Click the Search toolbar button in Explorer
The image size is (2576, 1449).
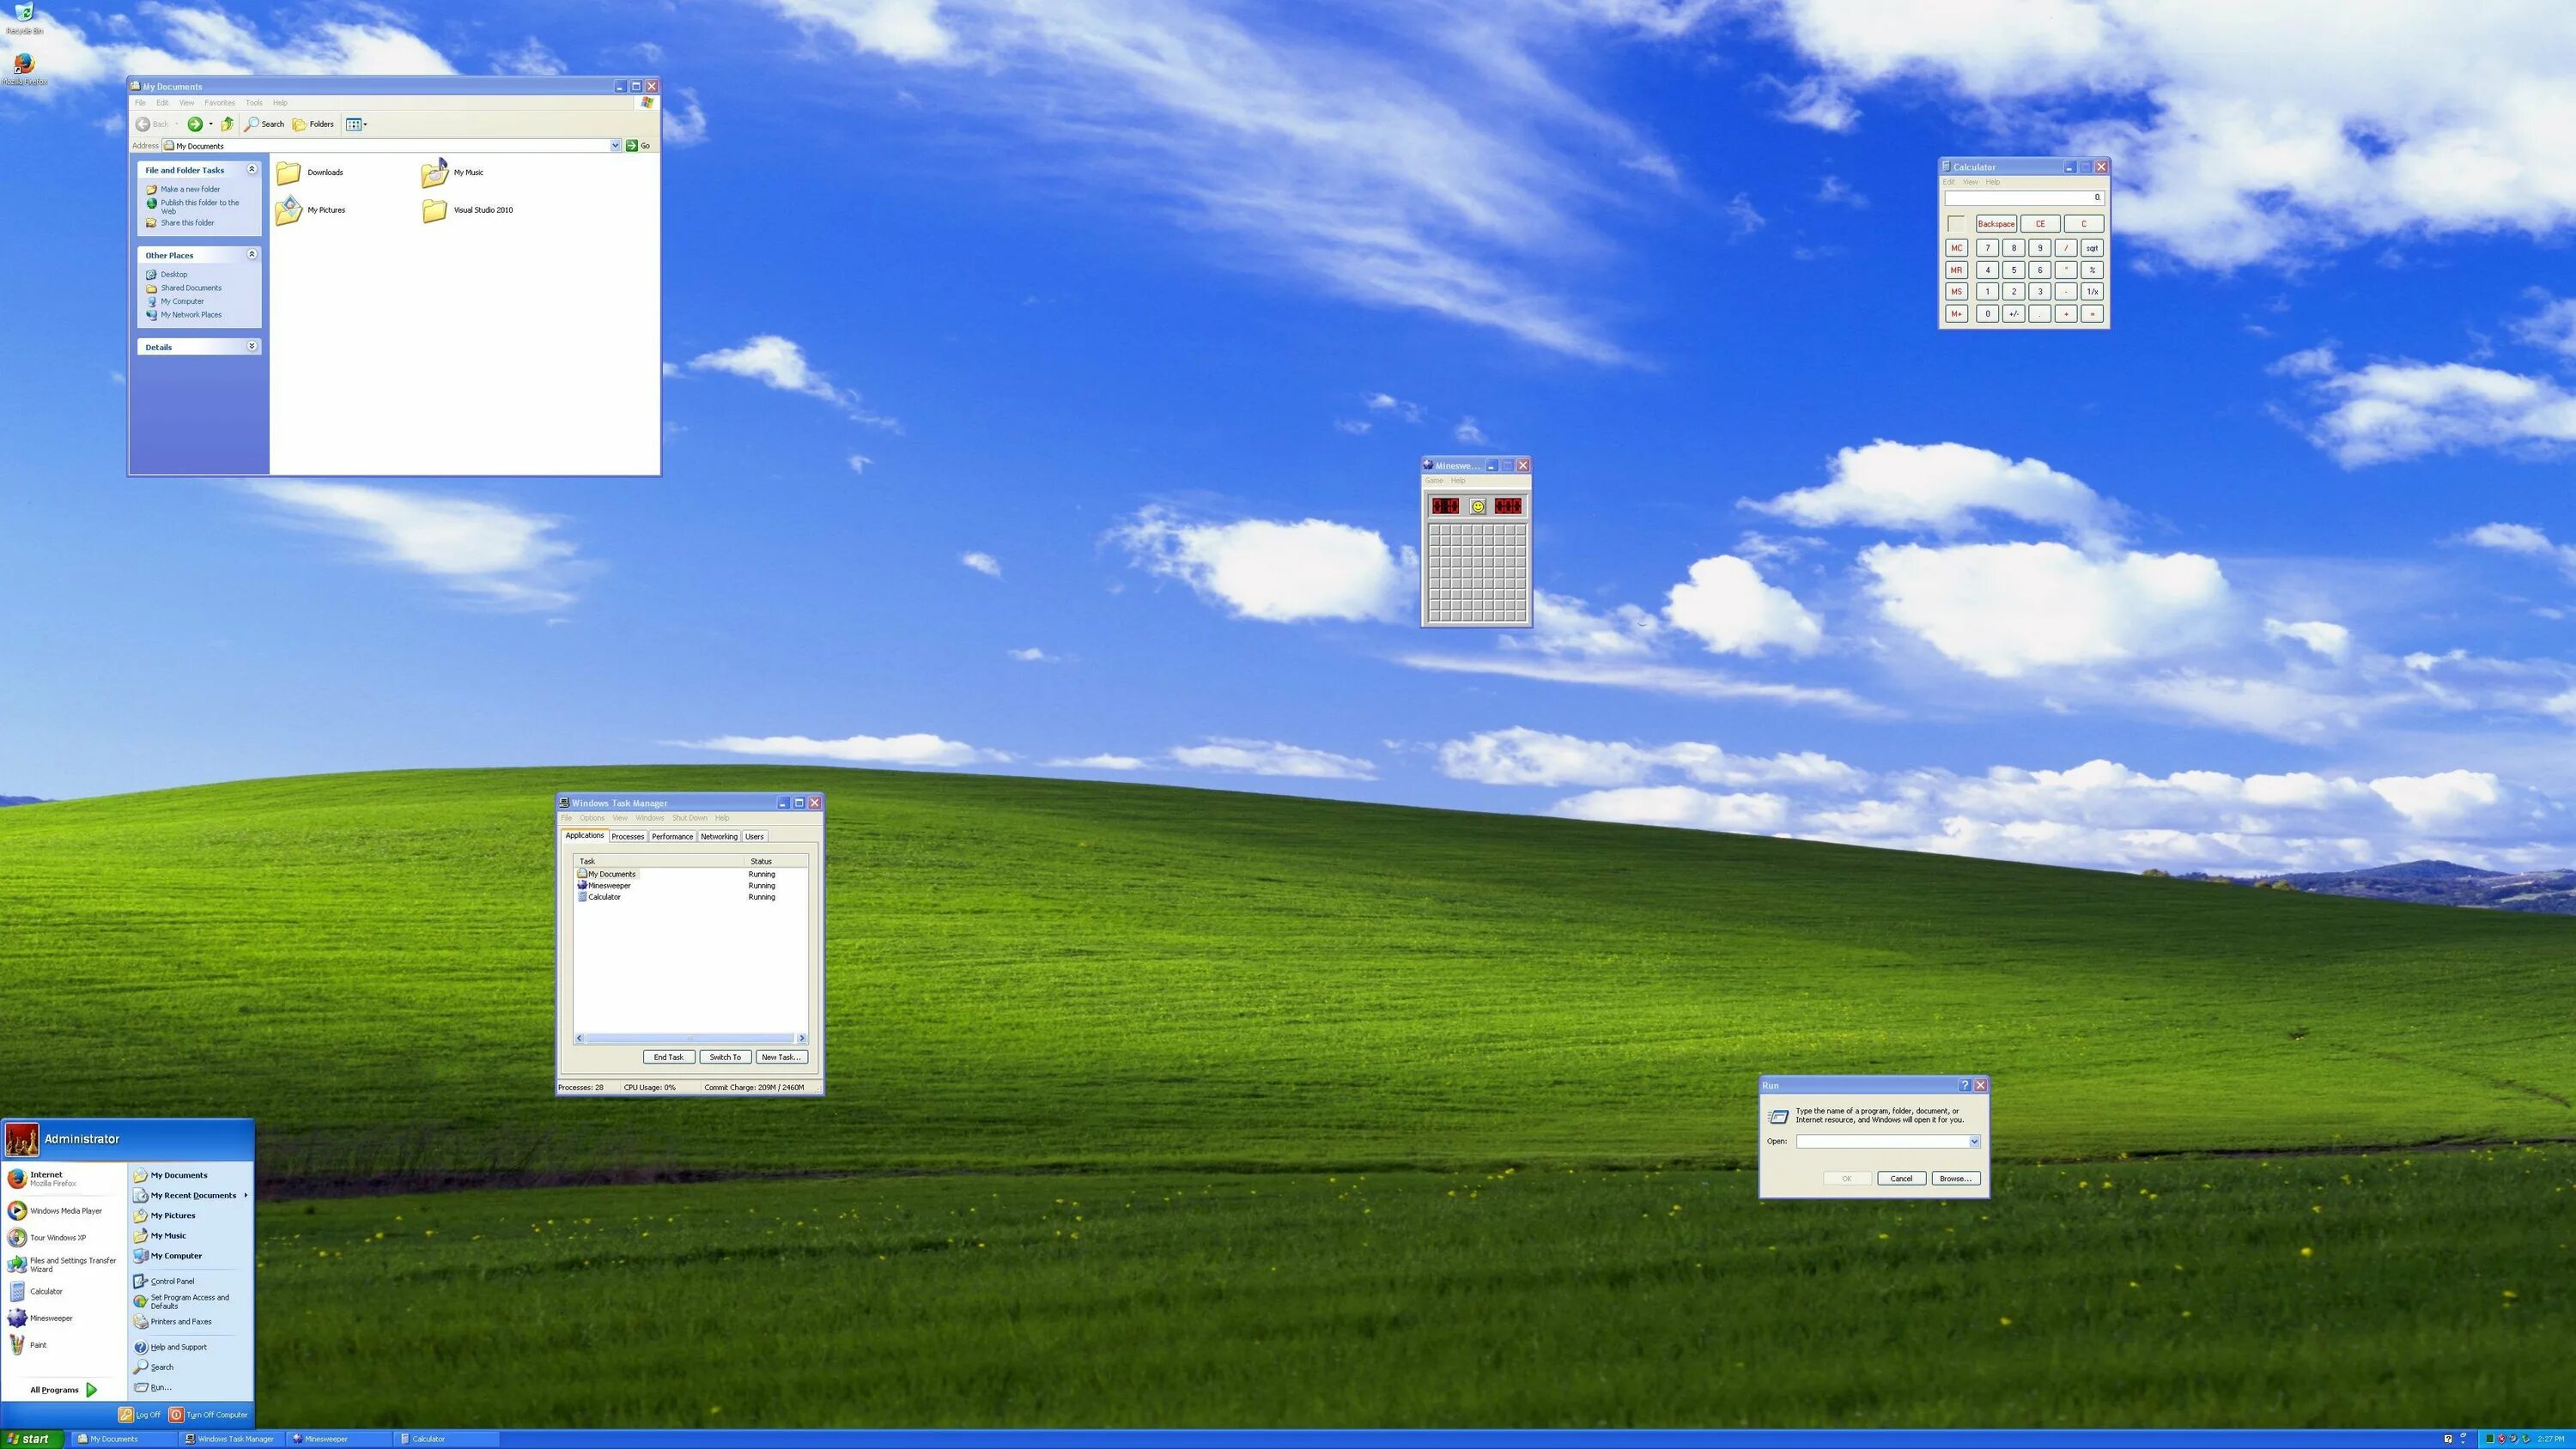click(264, 124)
